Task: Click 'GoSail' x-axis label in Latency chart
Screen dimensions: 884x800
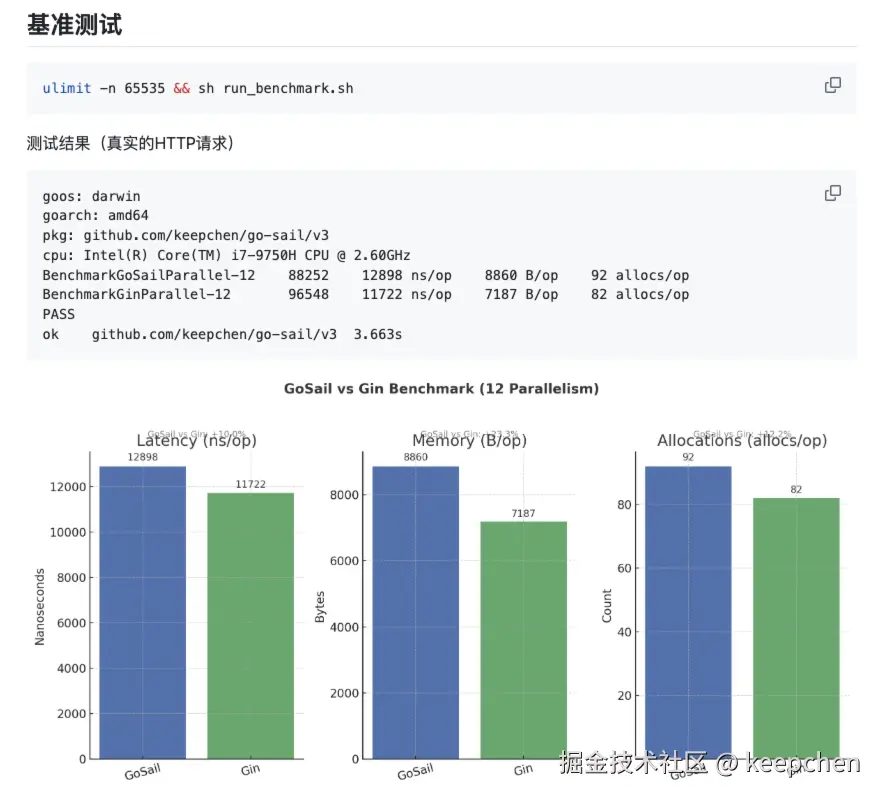Action: pyautogui.click(x=143, y=772)
